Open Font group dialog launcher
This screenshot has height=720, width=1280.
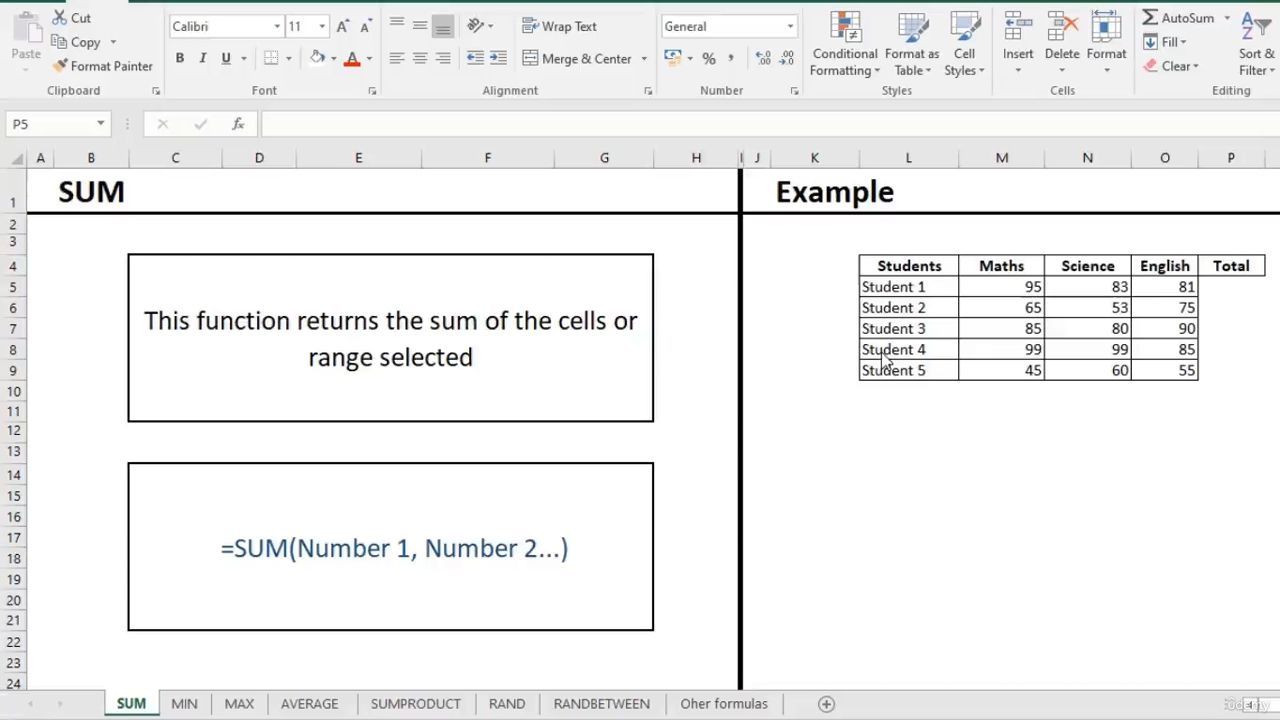tap(372, 91)
